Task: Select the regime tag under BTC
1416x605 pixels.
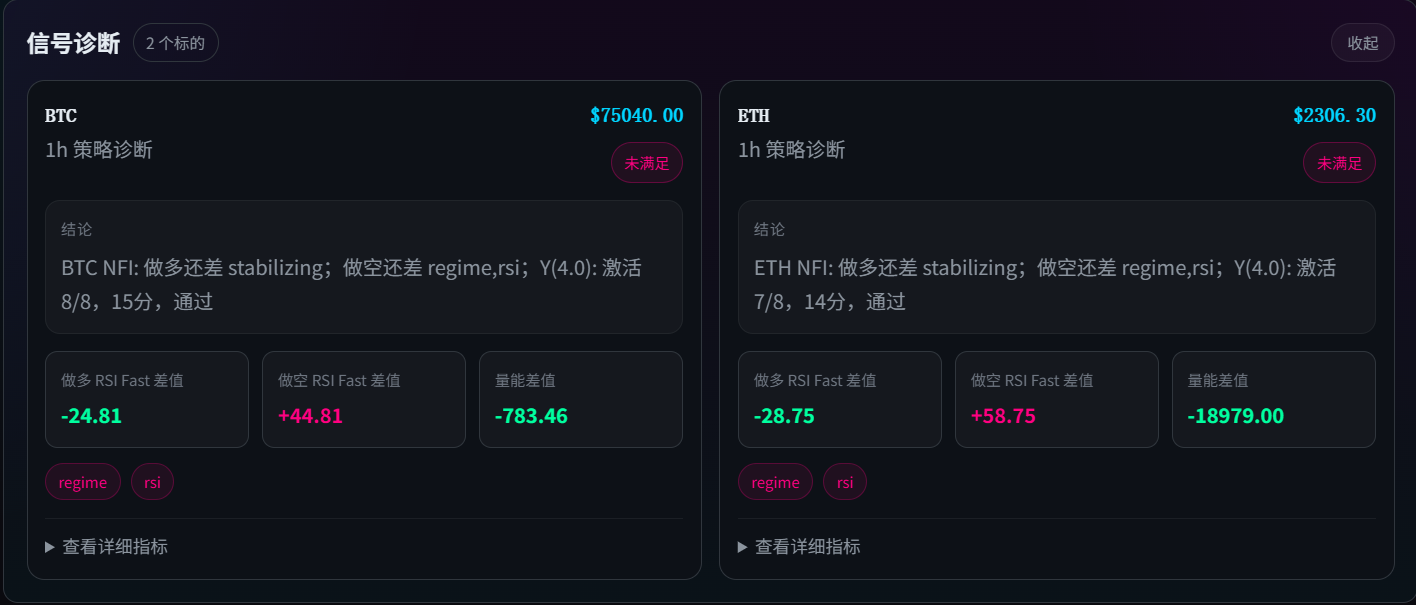Action: pos(83,482)
